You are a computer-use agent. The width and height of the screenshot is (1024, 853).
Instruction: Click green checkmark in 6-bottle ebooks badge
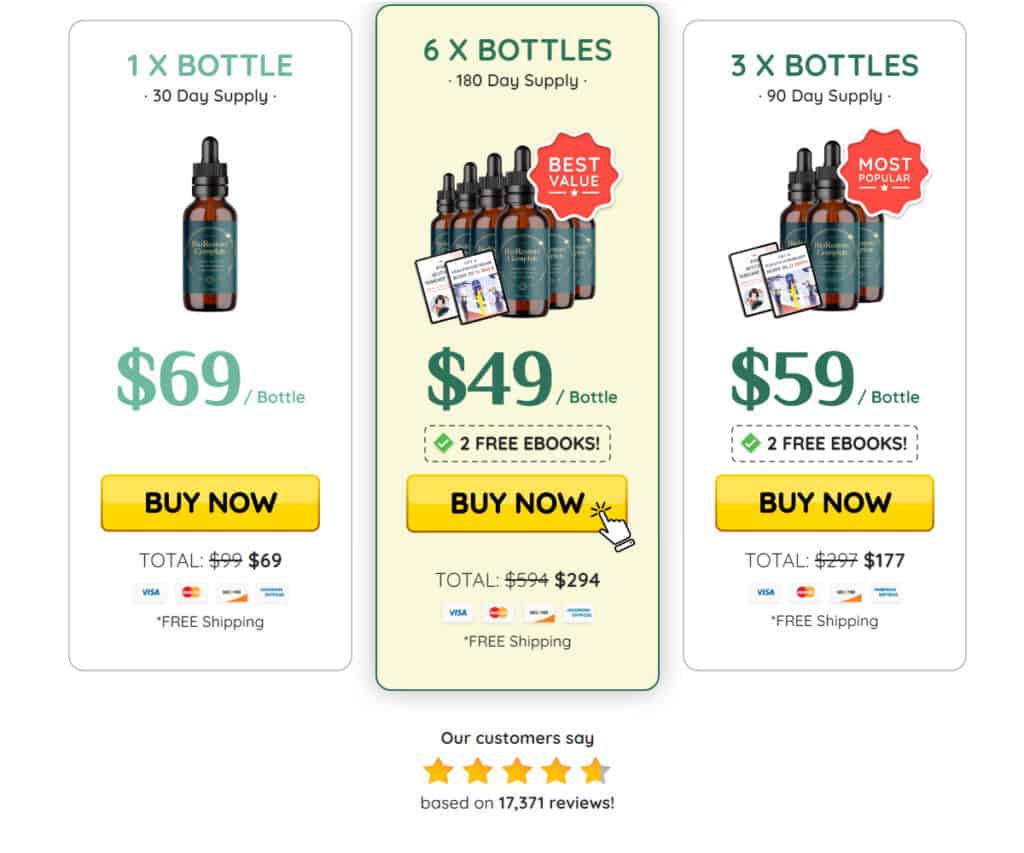tap(443, 443)
